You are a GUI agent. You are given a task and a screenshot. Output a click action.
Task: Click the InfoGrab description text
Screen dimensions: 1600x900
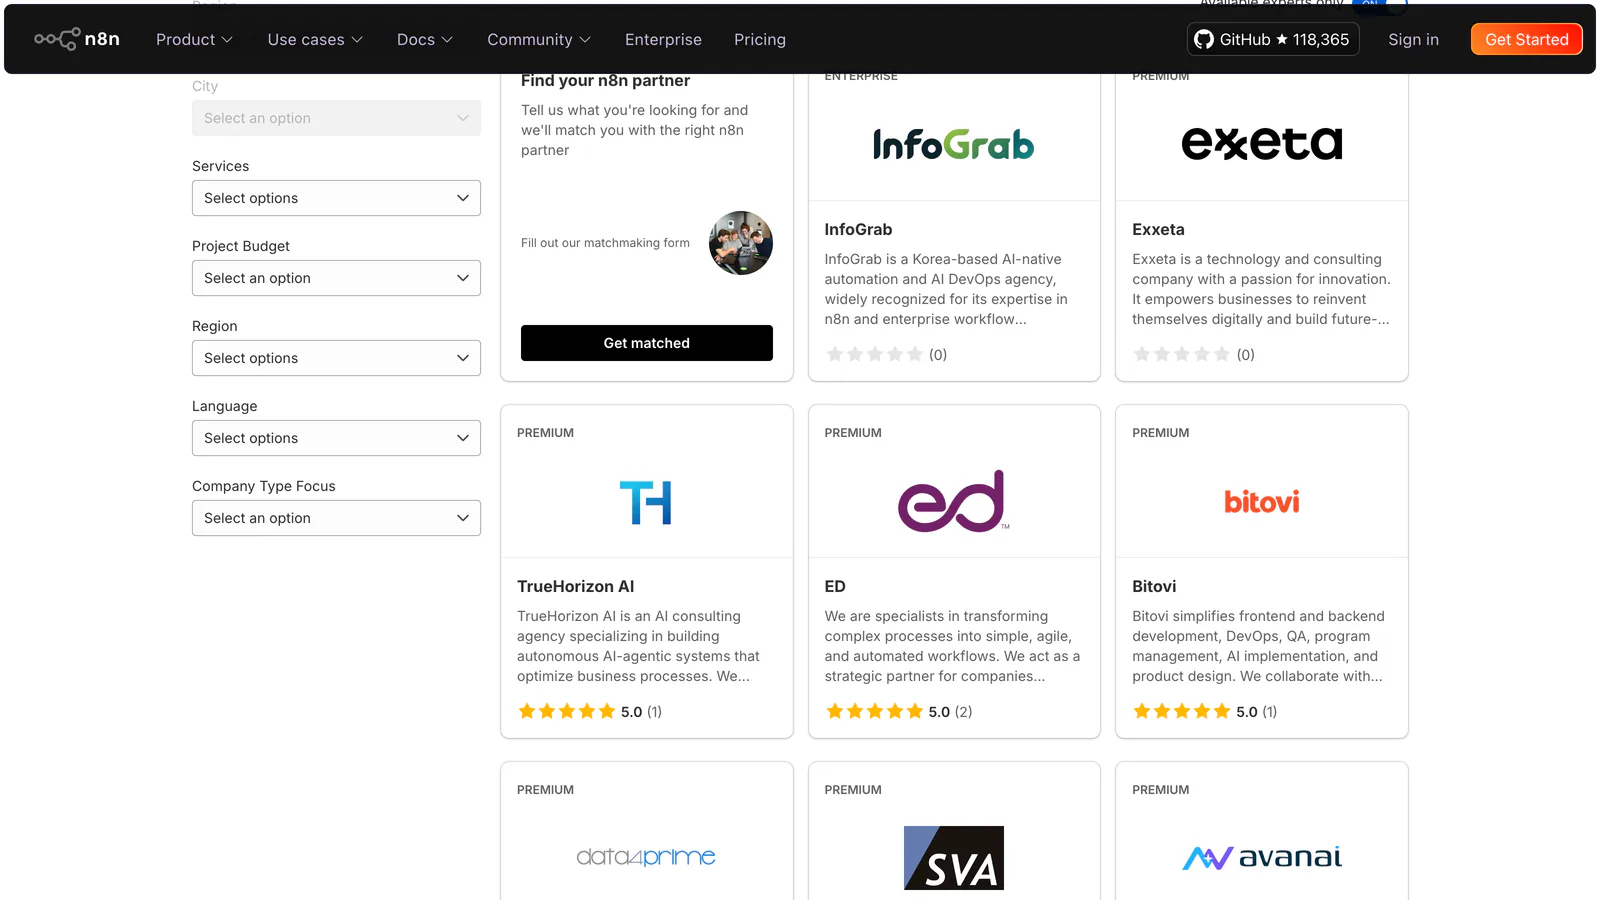pos(946,289)
